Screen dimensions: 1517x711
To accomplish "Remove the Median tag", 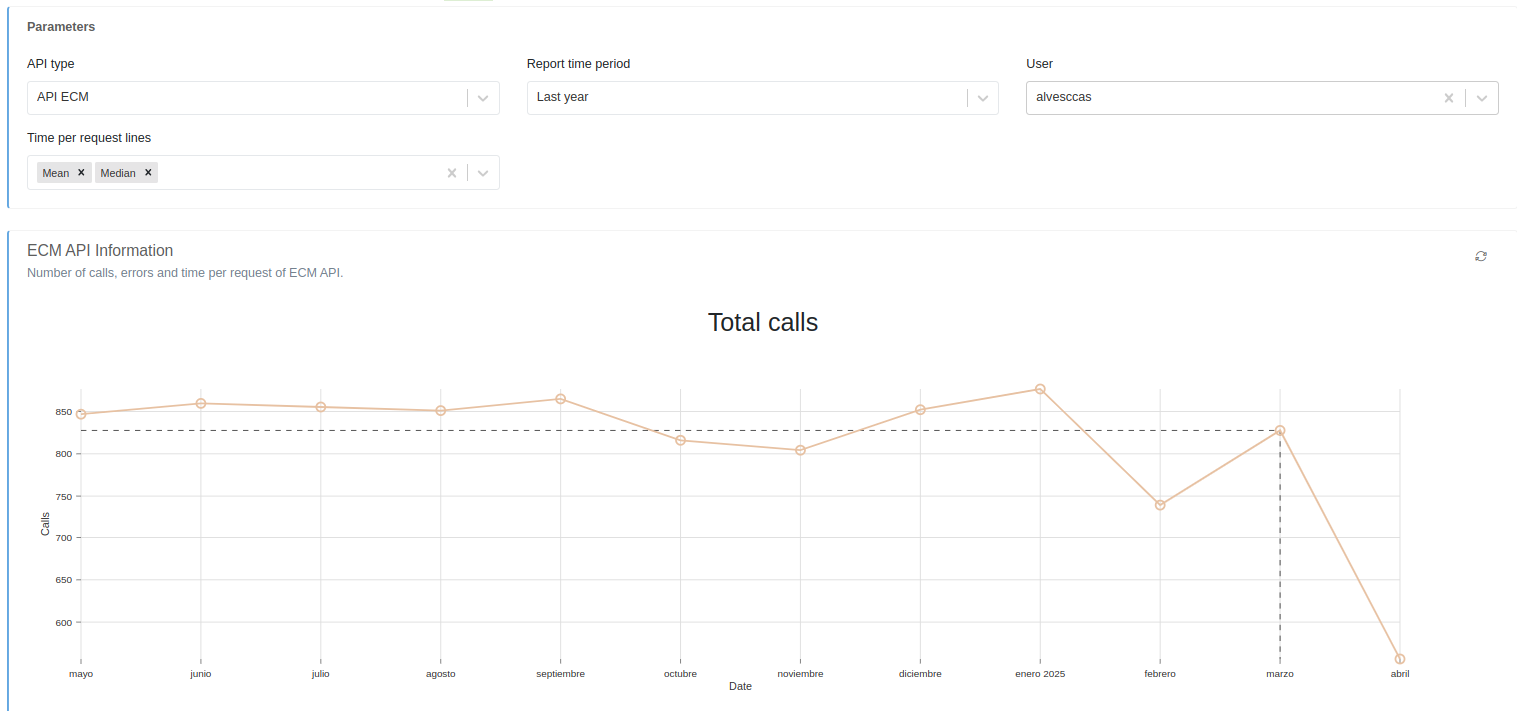I will 148,172.
